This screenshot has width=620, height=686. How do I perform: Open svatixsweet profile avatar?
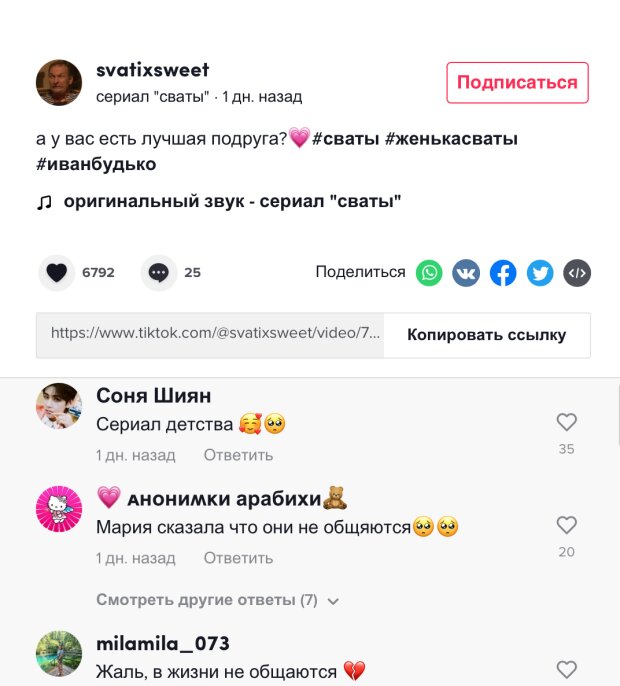click(x=59, y=83)
